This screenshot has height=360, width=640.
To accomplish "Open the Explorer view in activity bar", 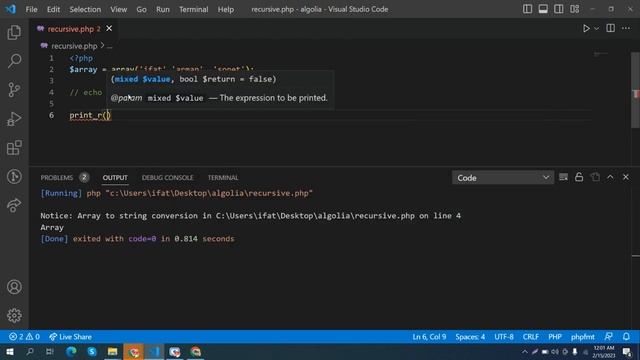I will [14, 32].
